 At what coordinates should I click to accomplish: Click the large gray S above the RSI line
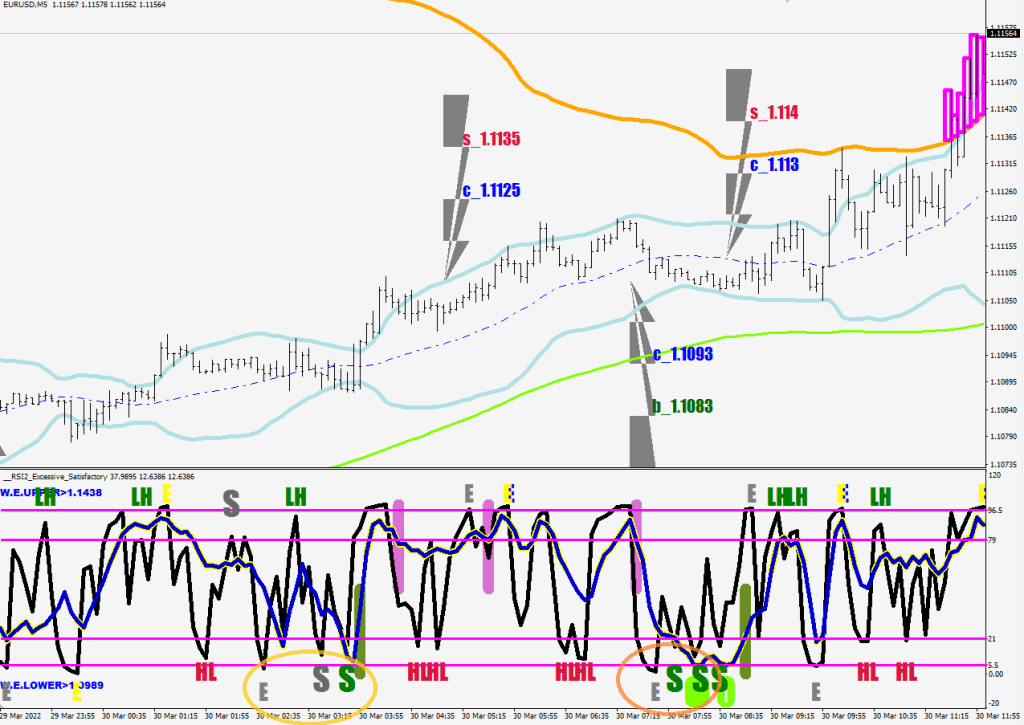point(231,502)
